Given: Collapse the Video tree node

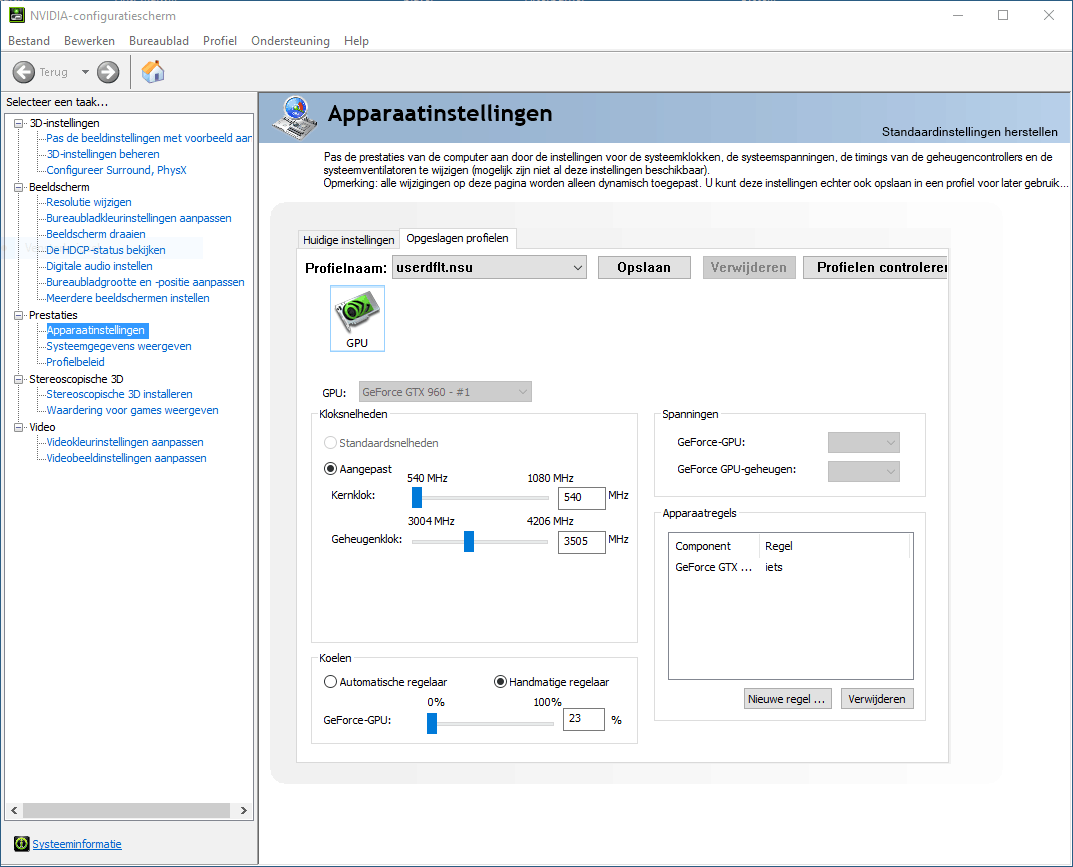Looking at the screenshot, I should coord(18,427).
